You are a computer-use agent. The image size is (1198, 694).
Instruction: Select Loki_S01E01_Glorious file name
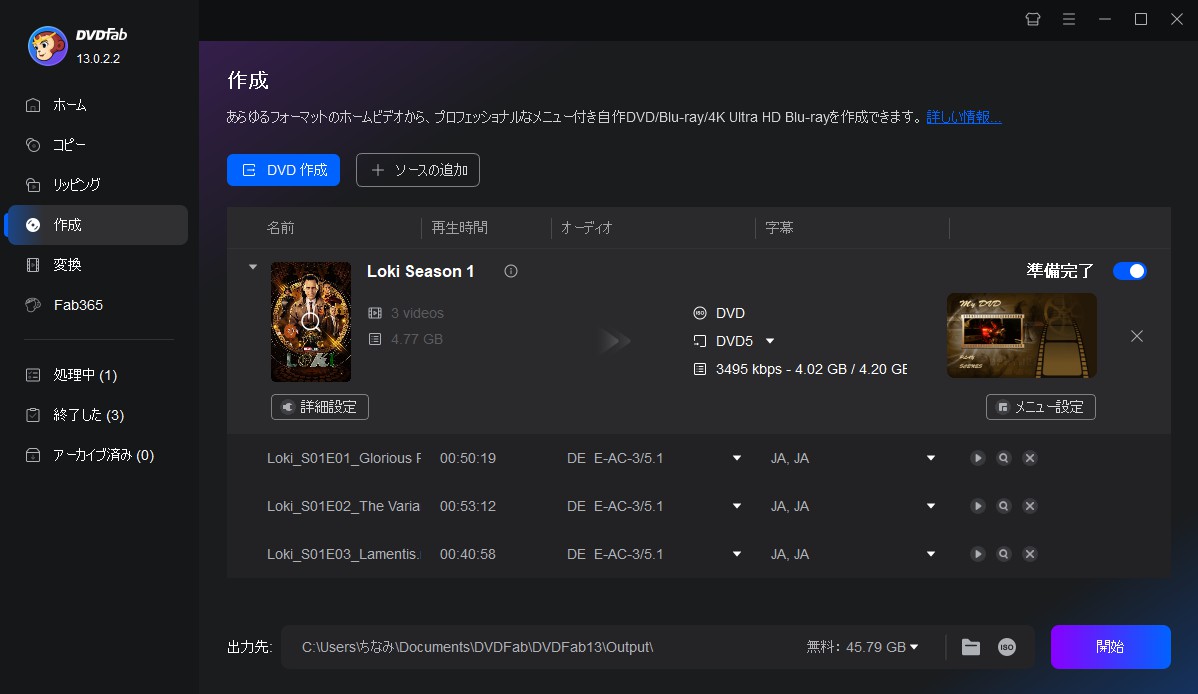pos(344,458)
